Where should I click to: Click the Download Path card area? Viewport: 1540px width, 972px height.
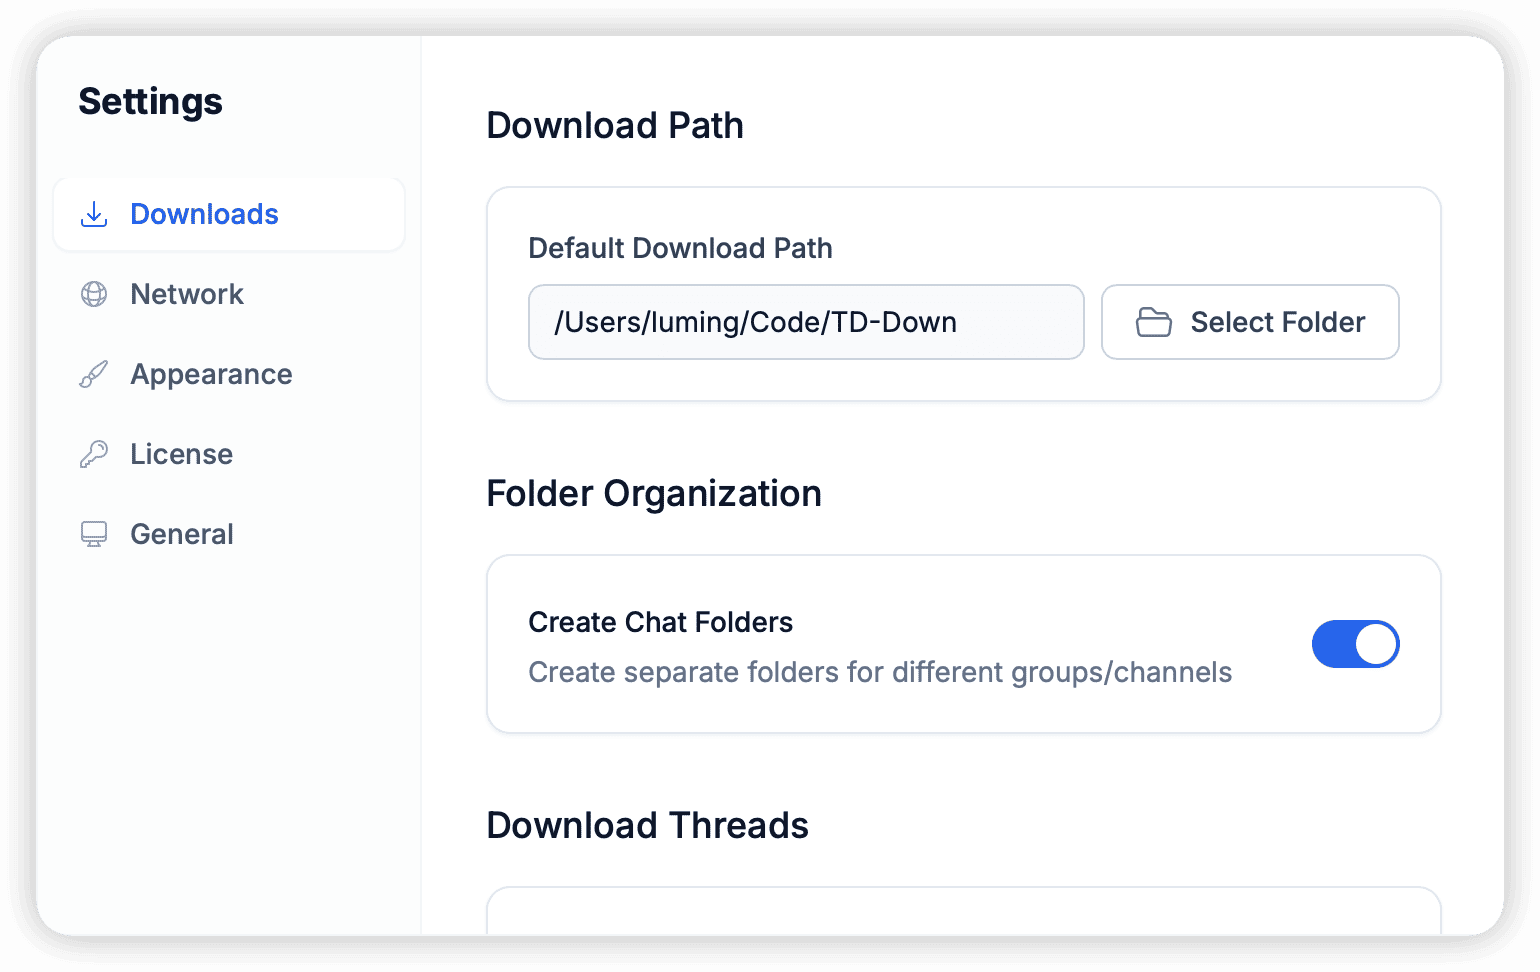[x=963, y=293]
